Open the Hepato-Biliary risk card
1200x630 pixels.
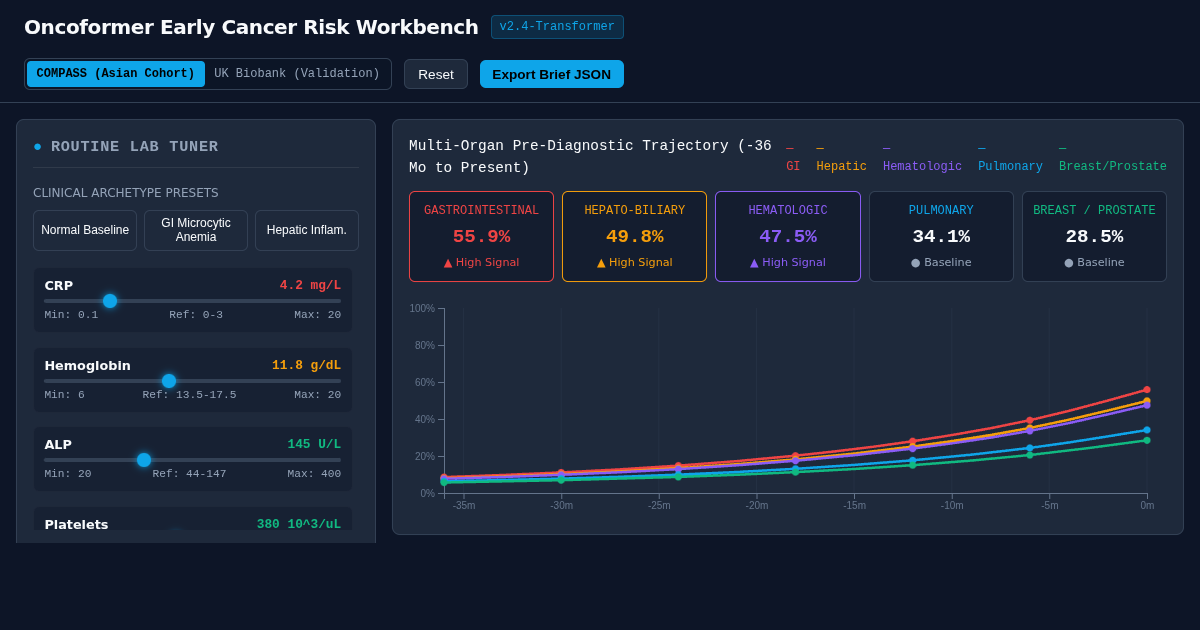[635, 237]
